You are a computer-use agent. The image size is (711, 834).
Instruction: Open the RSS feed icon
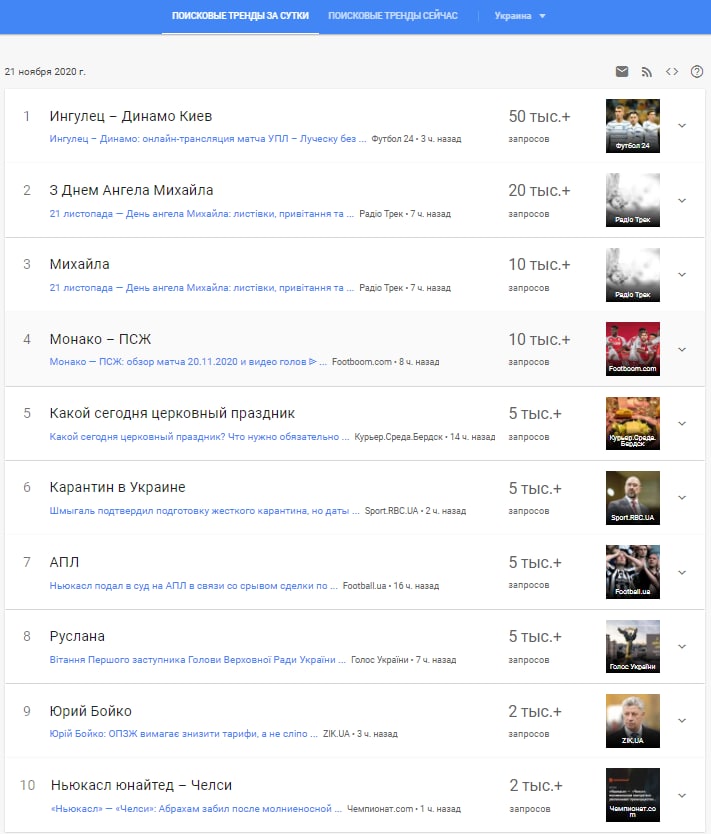pos(647,72)
